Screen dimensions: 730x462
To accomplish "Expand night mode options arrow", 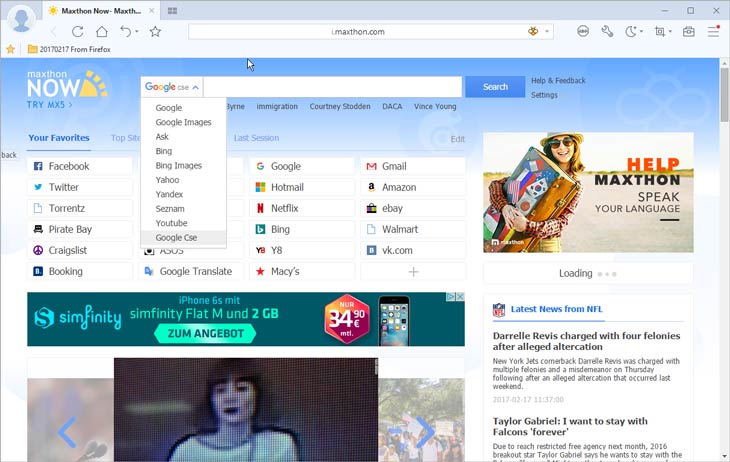I will (641, 32).
